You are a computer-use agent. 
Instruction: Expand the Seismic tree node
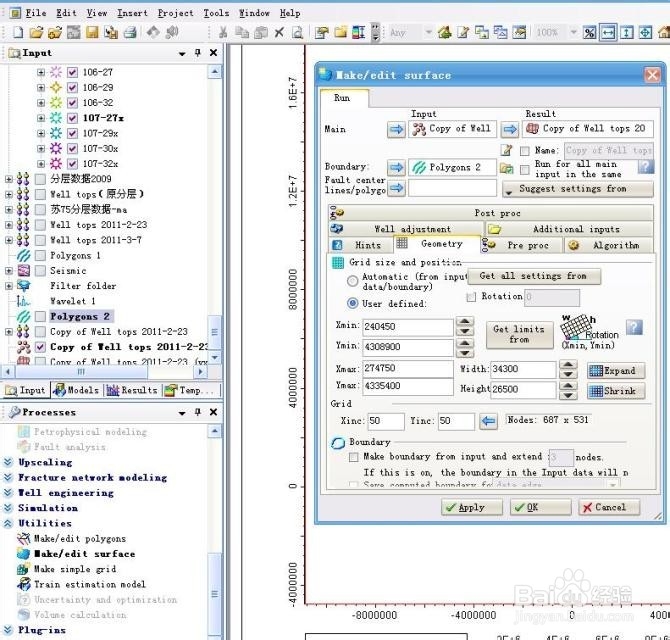click(9, 270)
